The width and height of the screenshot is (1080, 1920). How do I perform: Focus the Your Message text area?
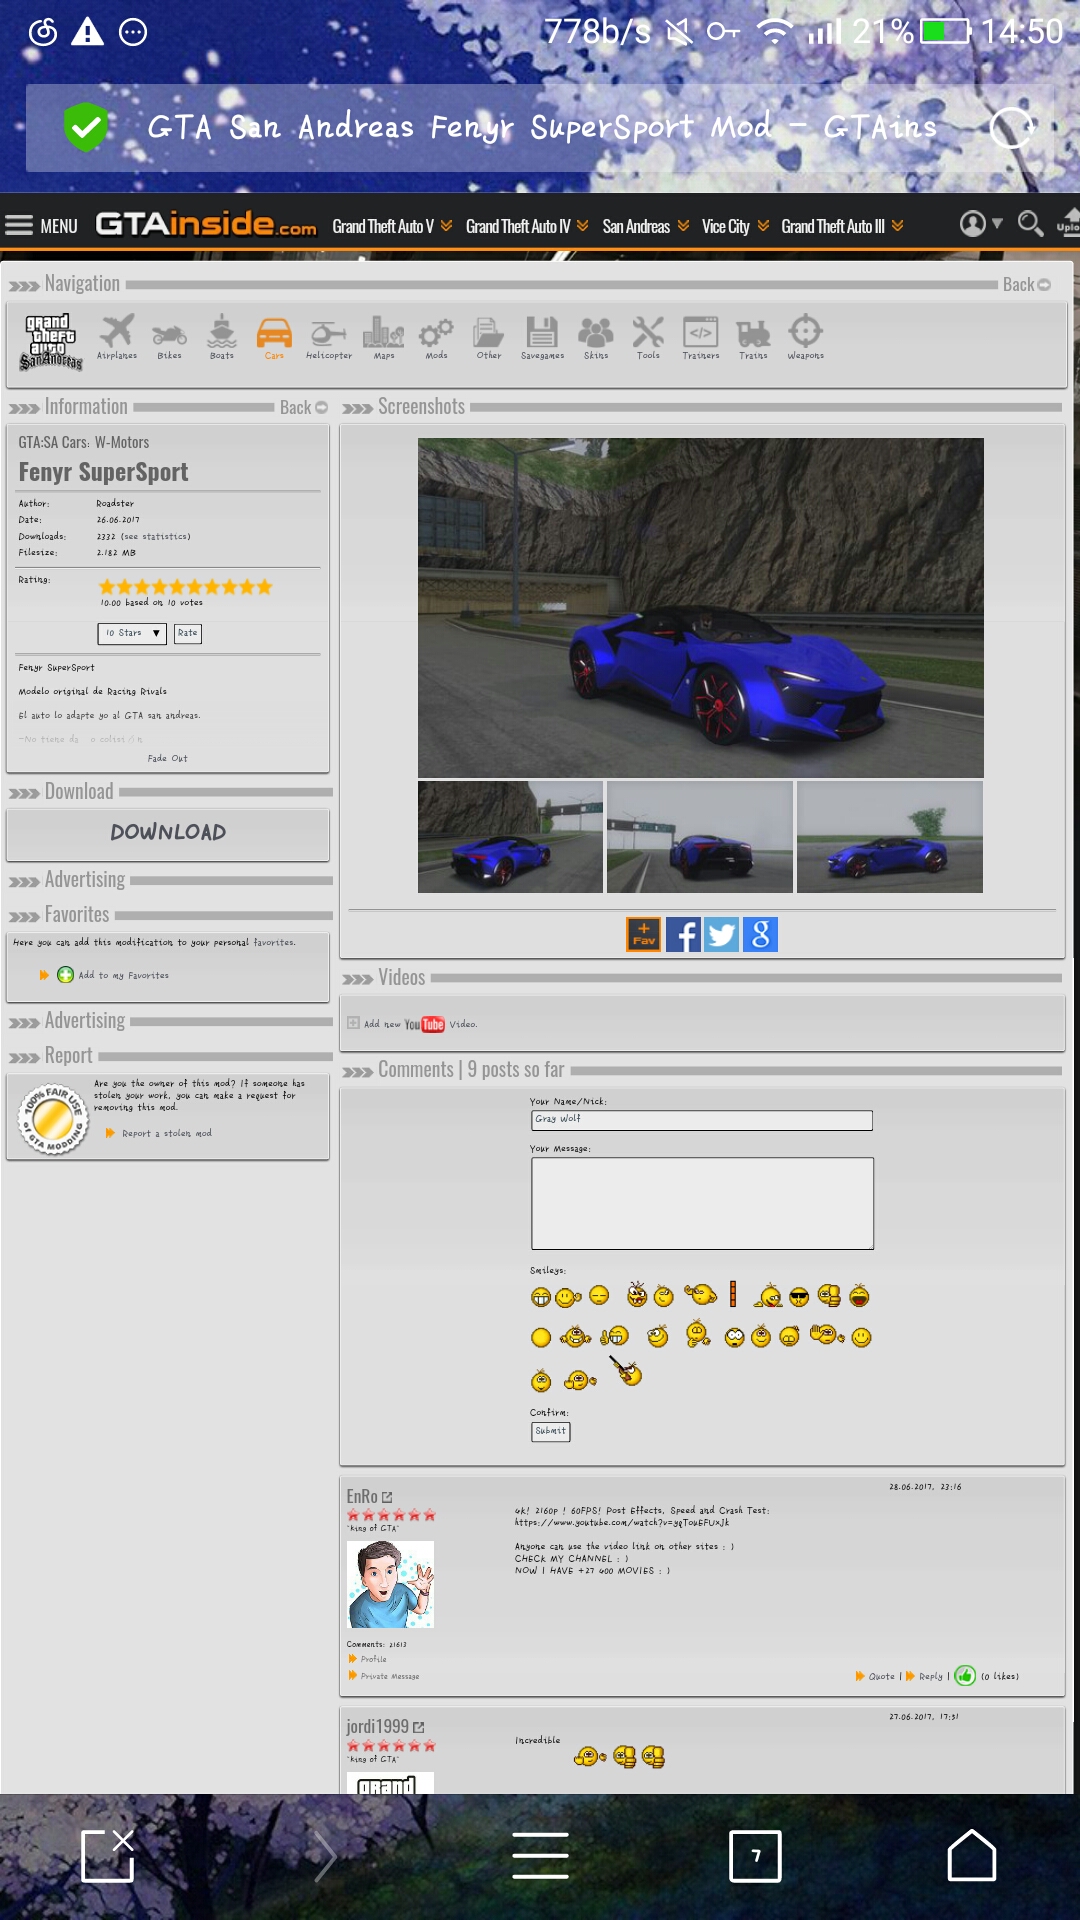[x=702, y=1203]
